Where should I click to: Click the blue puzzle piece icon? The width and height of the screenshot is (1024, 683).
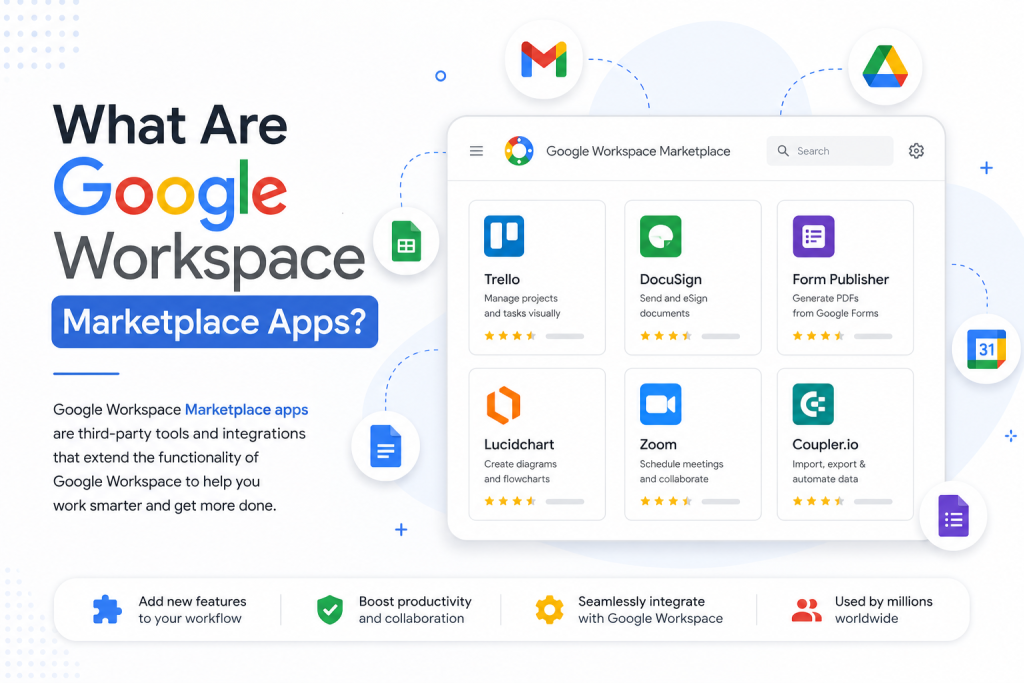pyautogui.click(x=106, y=610)
